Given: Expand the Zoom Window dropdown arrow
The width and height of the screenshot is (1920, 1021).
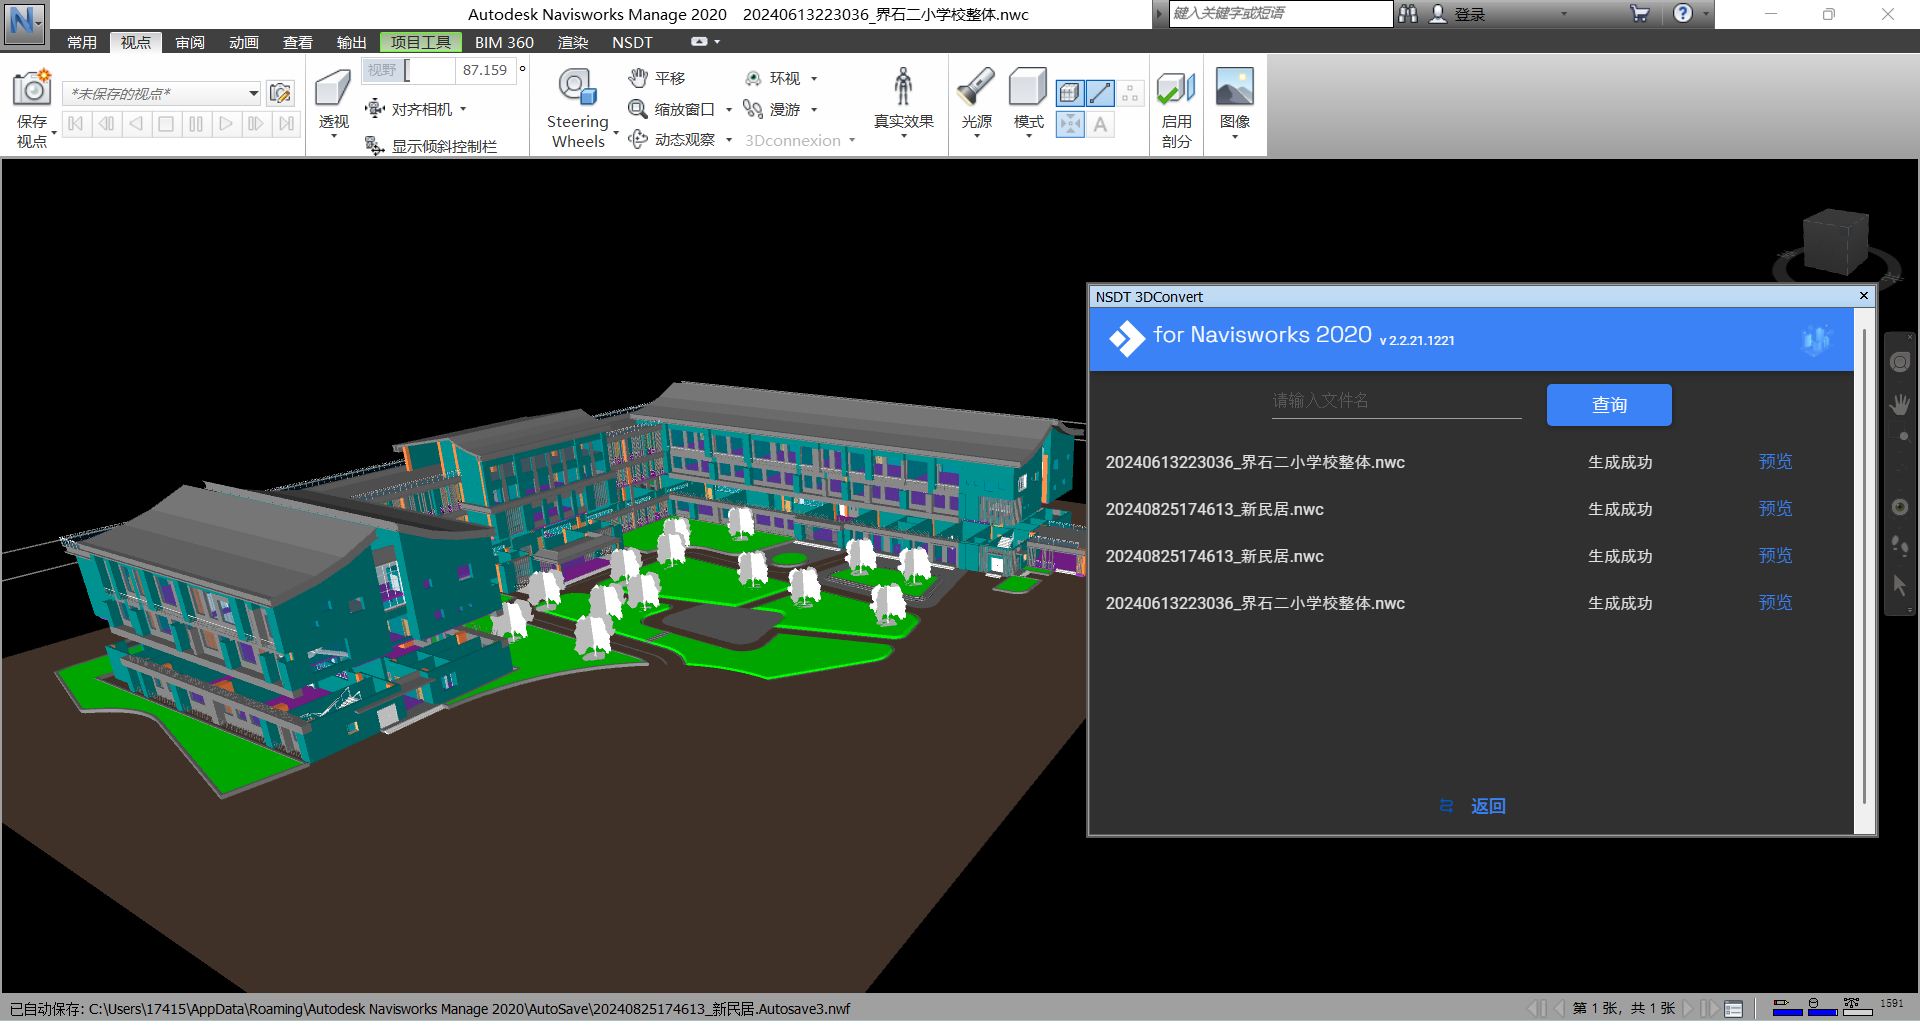Looking at the screenshot, I should point(728,109).
